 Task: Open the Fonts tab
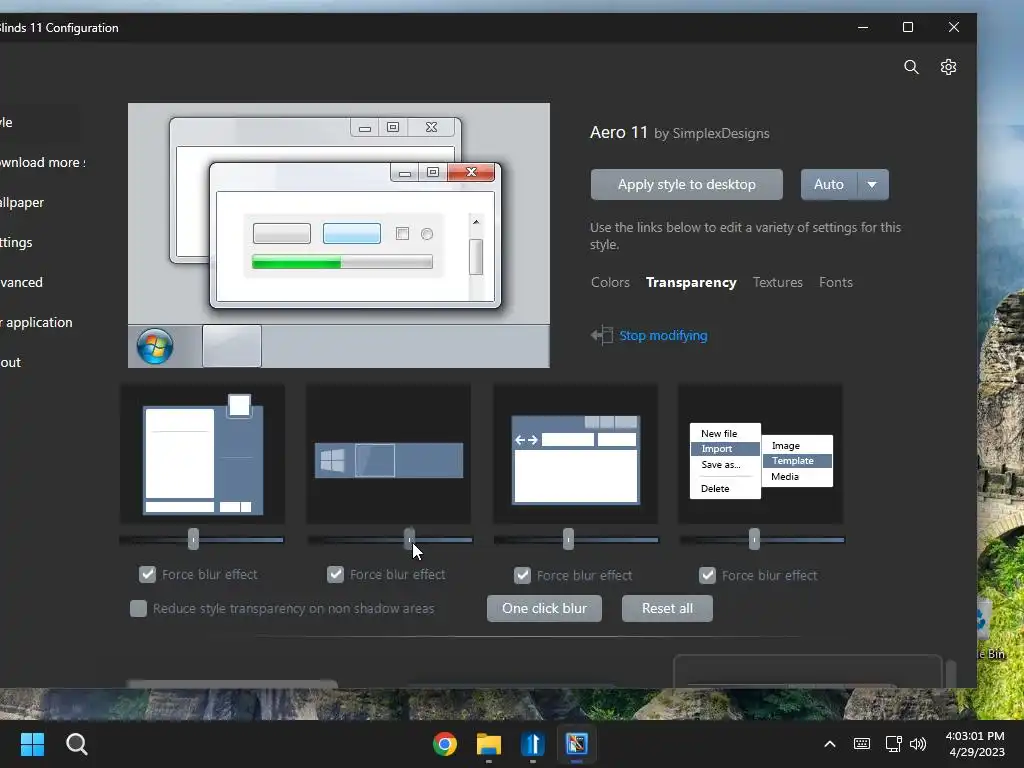click(x=836, y=282)
